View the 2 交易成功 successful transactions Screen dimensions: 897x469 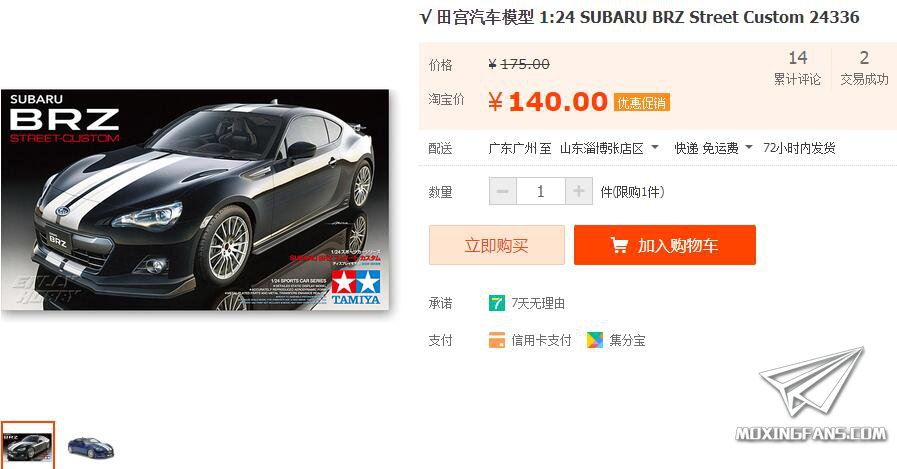coord(864,67)
